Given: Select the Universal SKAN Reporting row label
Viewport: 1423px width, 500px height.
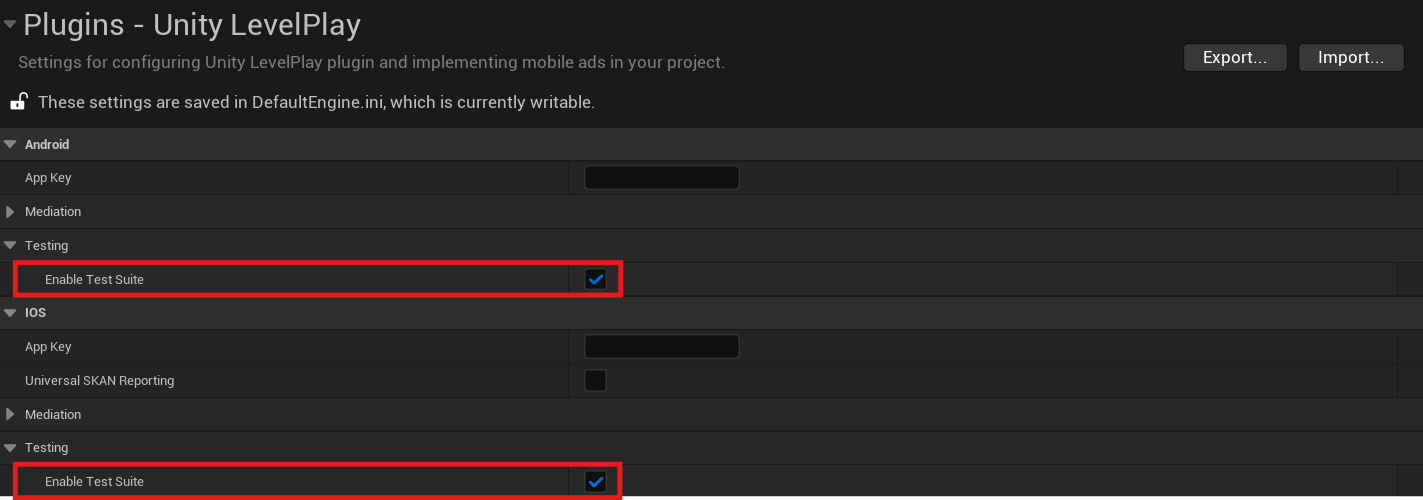Looking at the screenshot, I should tap(99, 381).
